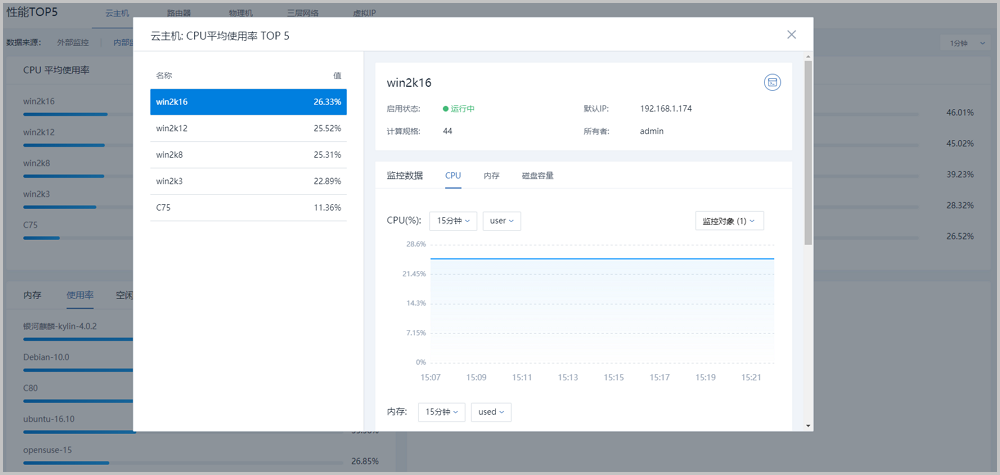
Task: Click the highlighted win2k16 row
Action: [x=248, y=102]
